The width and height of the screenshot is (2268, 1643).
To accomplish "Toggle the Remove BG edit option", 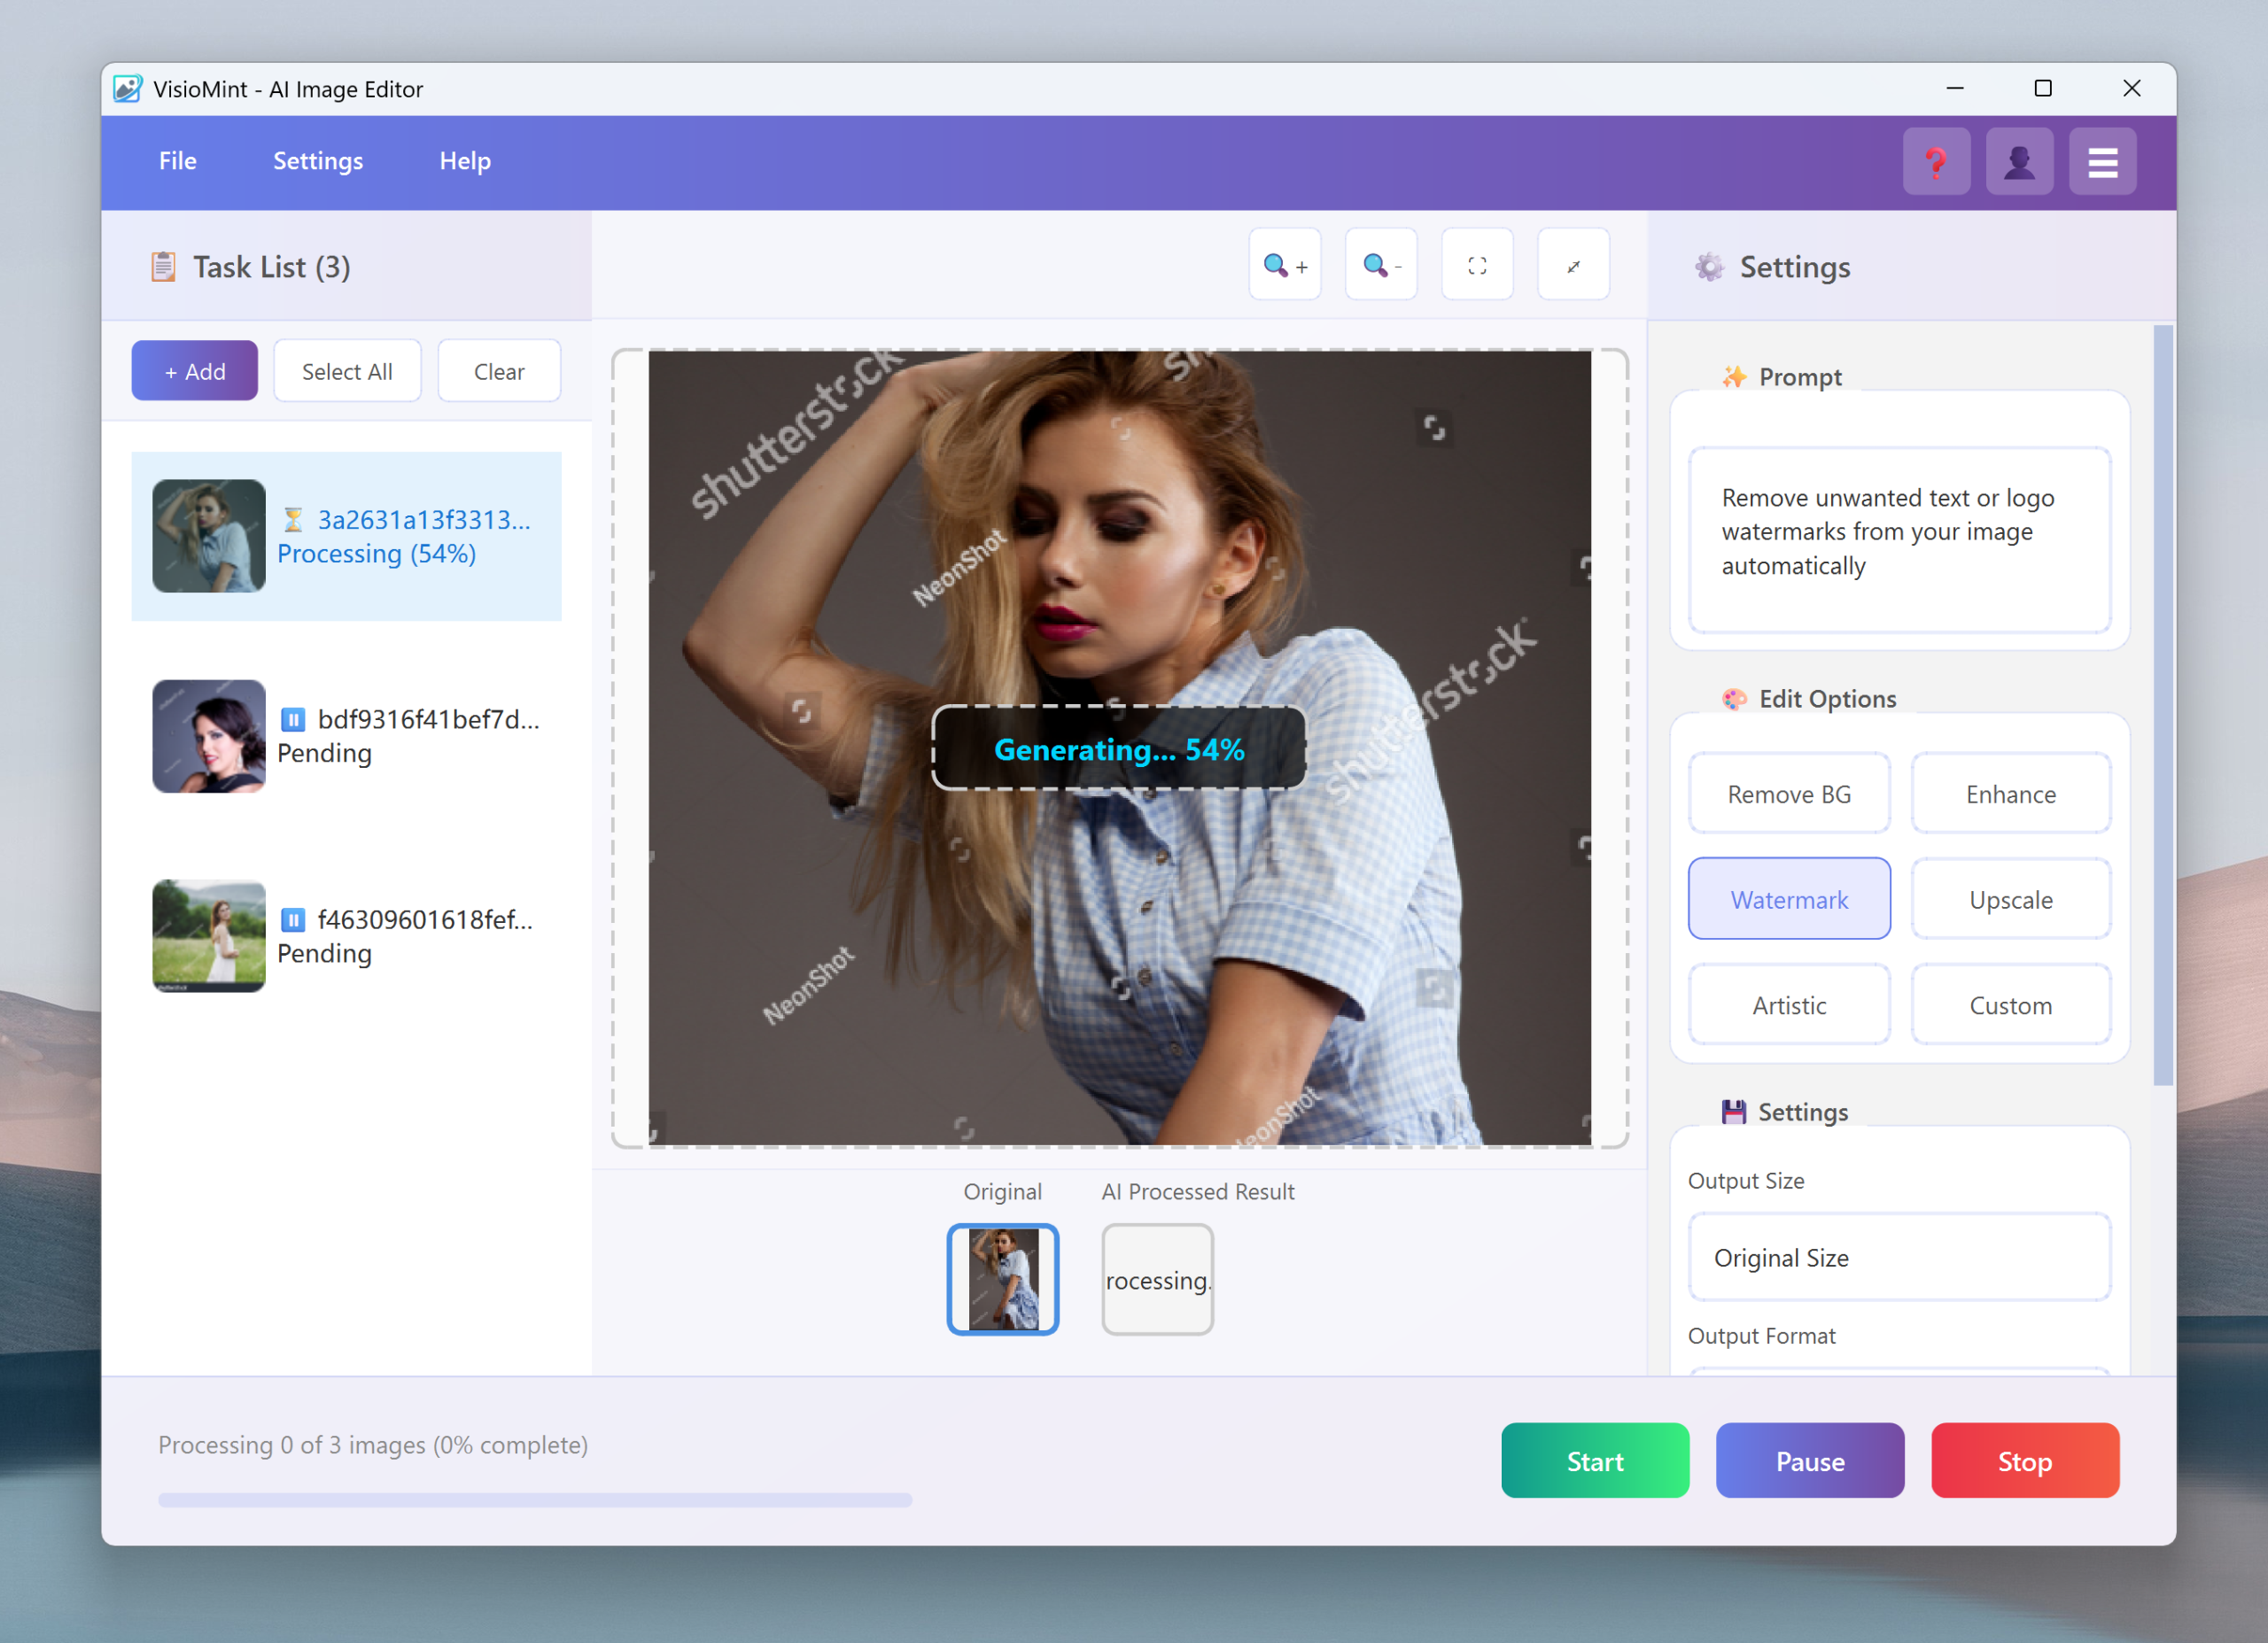I will [1788, 793].
